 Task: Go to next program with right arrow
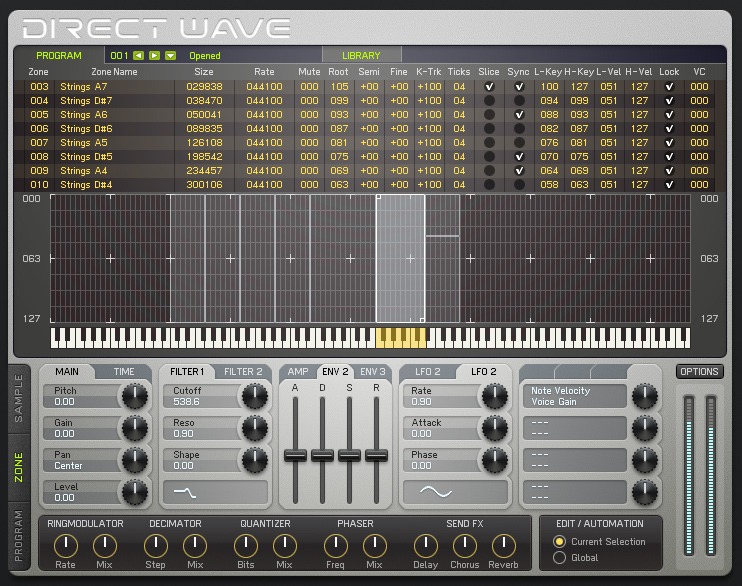click(x=155, y=55)
